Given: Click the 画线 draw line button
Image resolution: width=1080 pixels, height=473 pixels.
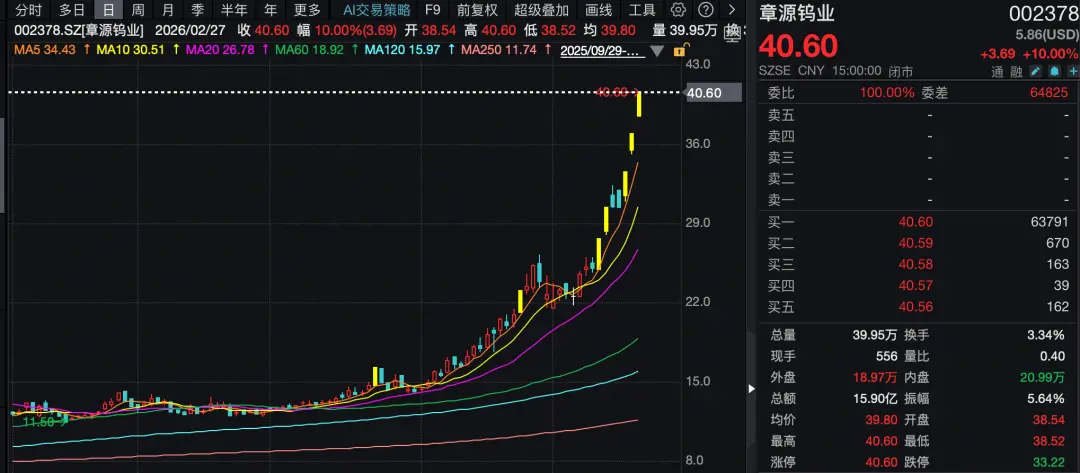Looking at the screenshot, I should tap(598, 10).
